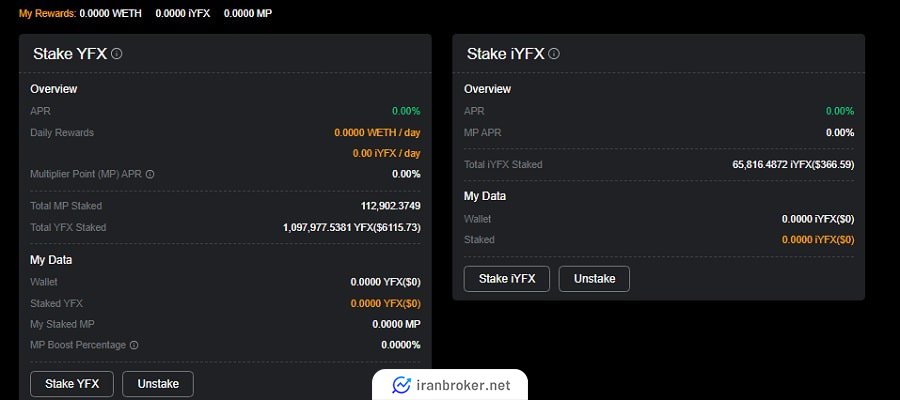The width and height of the screenshot is (900, 400).
Task: Click the info icon beside Stake iYFX title
Action: [554, 54]
